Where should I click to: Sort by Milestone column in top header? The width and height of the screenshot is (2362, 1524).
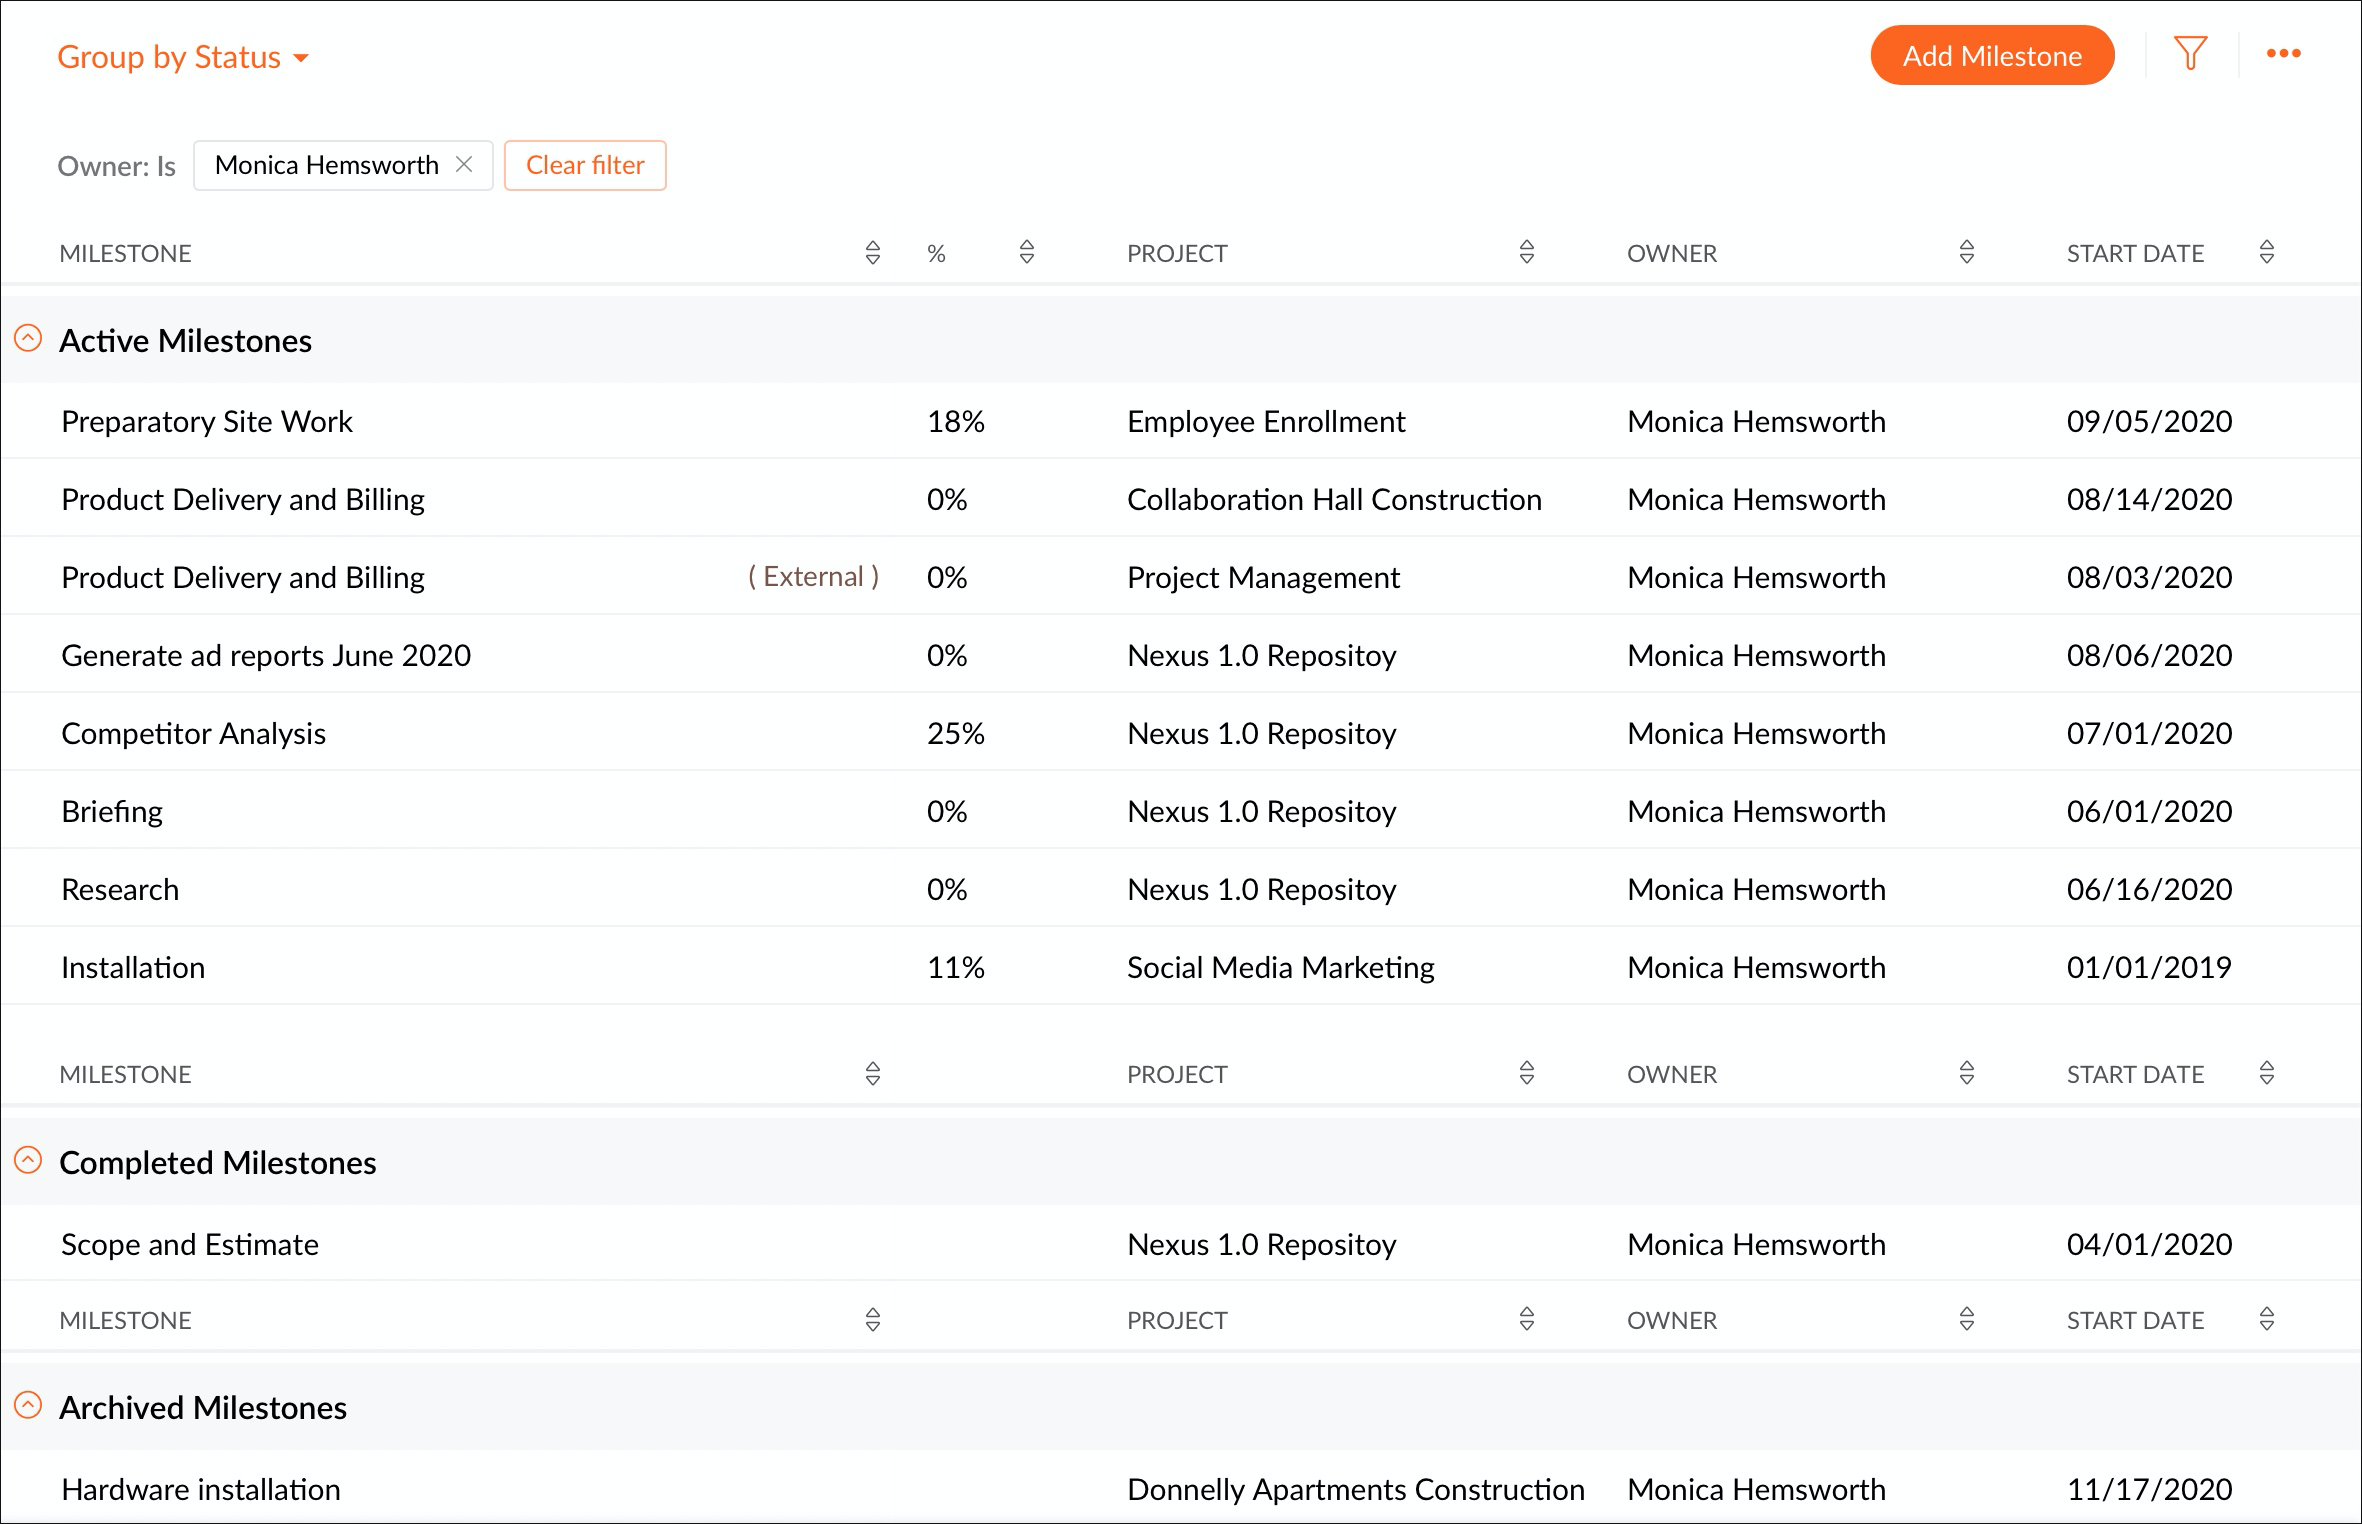pyautogui.click(x=872, y=252)
